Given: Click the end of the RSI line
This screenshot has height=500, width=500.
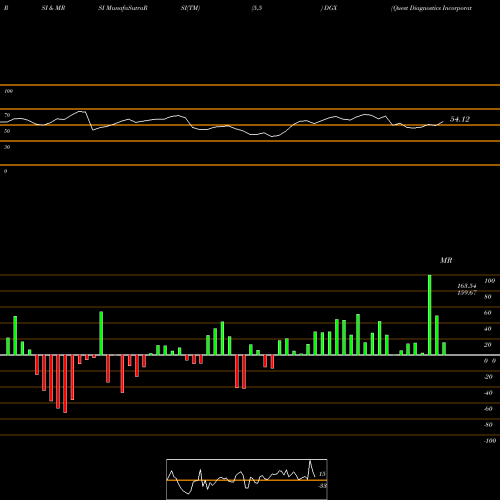Looking at the screenshot, I should (443, 122).
